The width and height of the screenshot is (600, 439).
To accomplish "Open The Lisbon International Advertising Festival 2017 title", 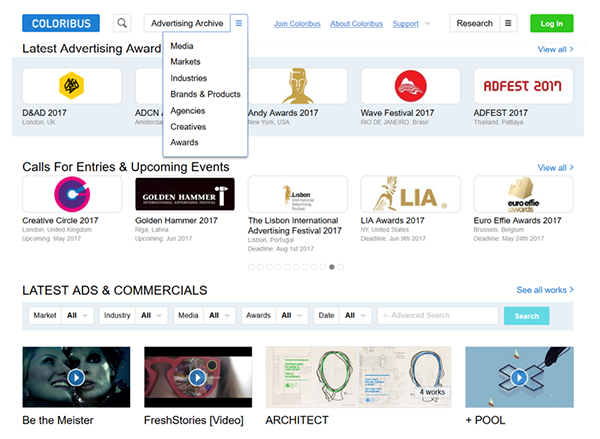I will click(295, 225).
